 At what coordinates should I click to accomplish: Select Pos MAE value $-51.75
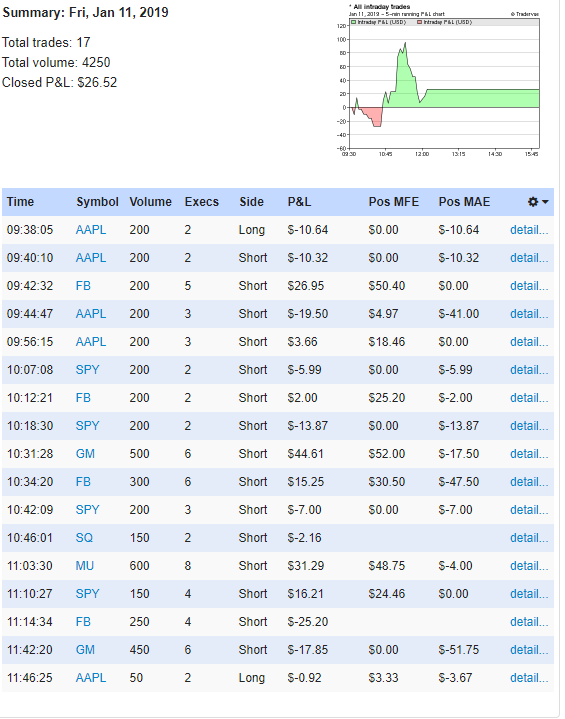(x=459, y=649)
